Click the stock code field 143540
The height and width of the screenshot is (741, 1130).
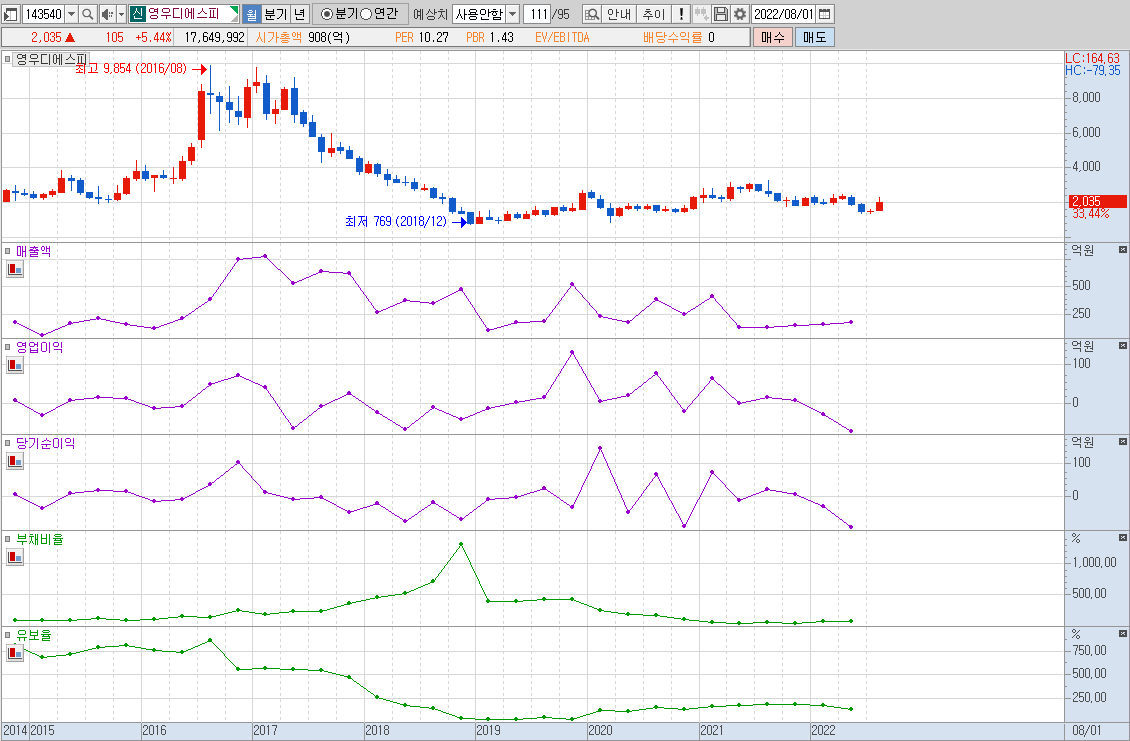click(x=43, y=14)
